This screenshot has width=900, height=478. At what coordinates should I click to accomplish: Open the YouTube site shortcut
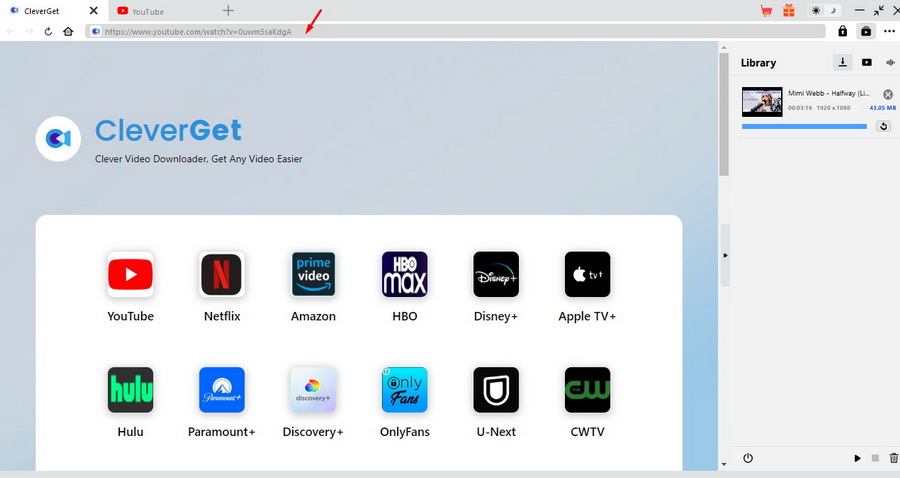pyautogui.click(x=130, y=274)
